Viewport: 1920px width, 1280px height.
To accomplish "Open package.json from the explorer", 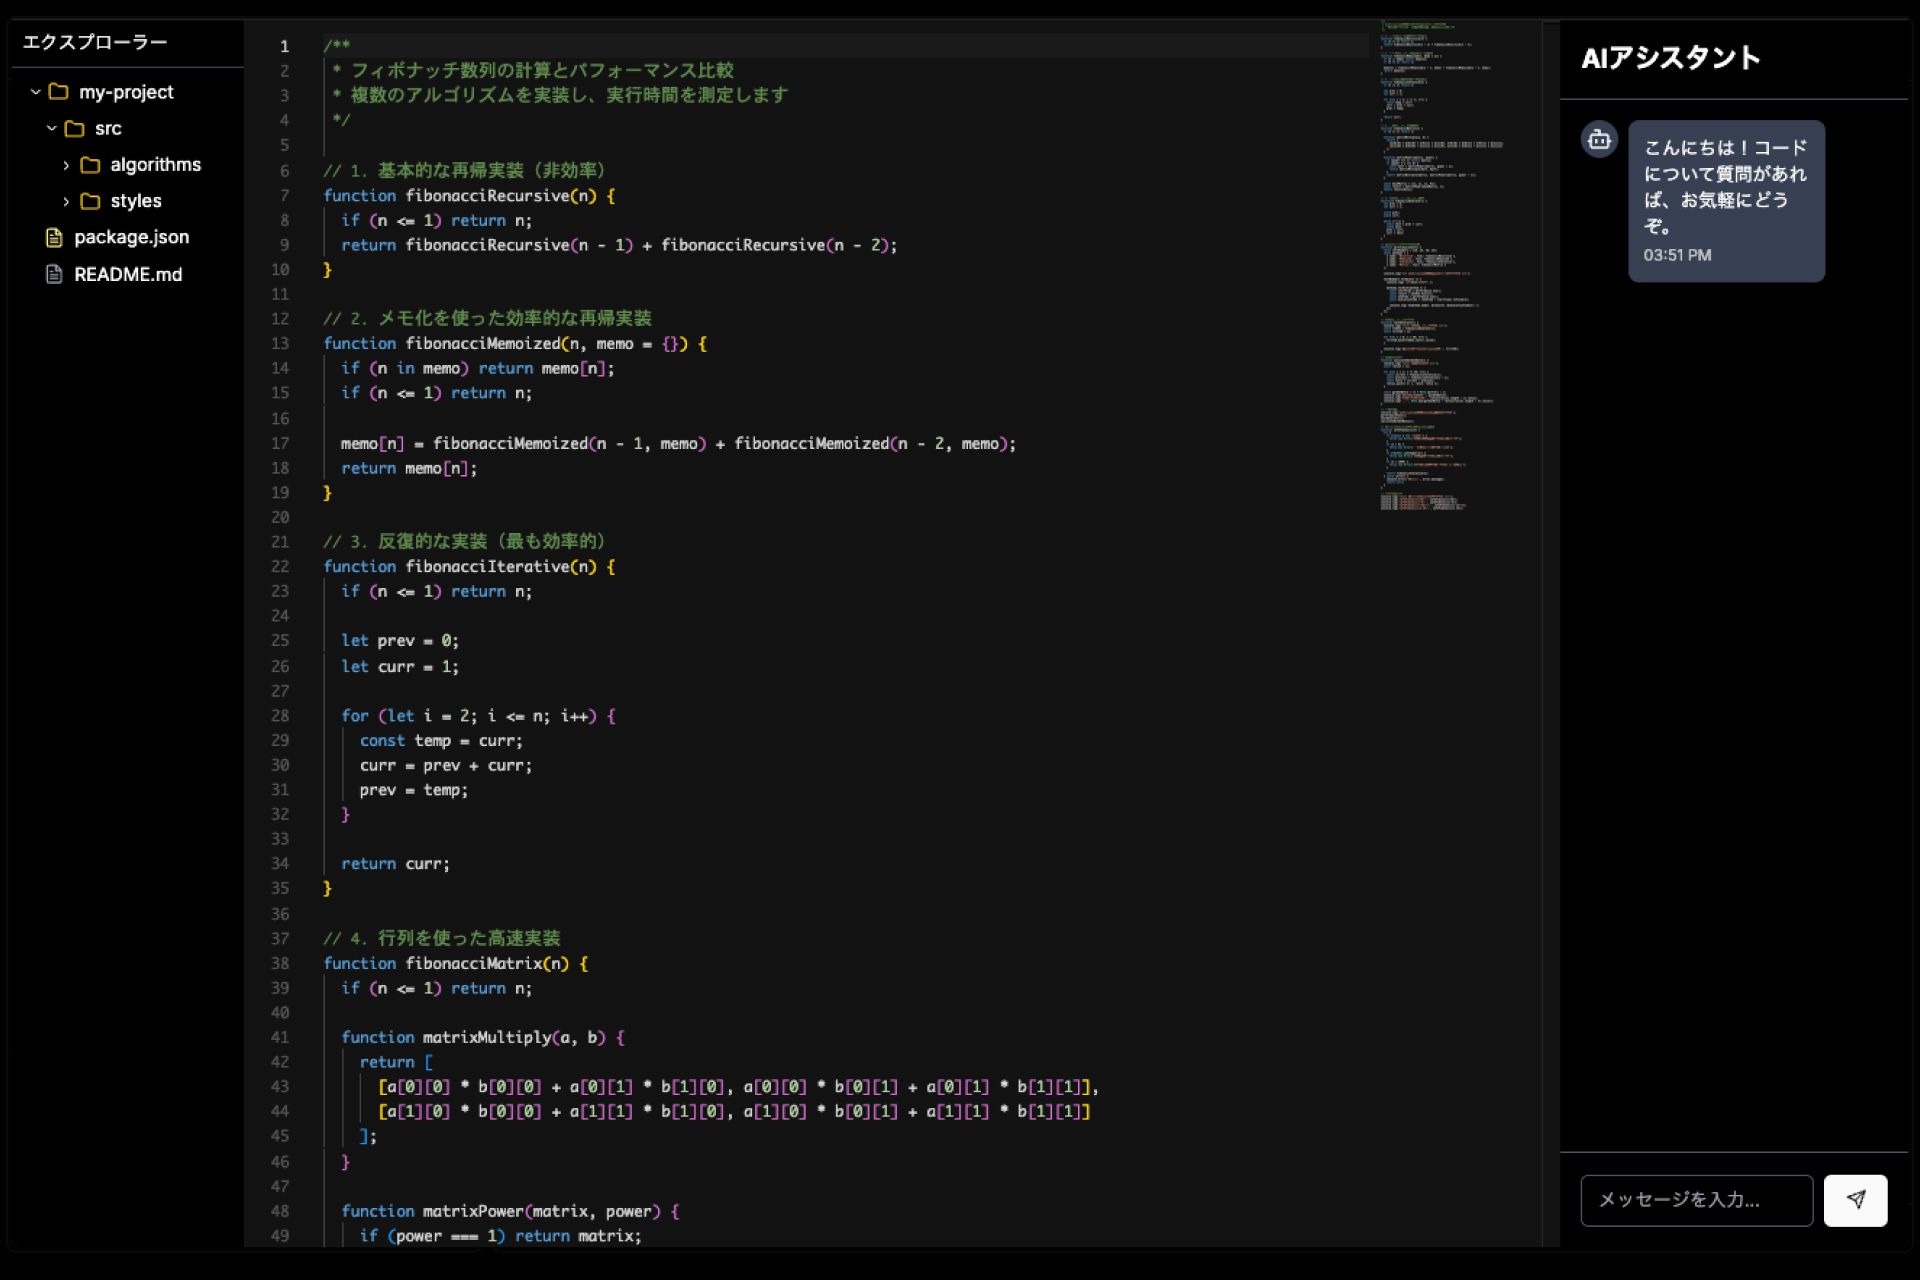I will pyautogui.click(x=131, y=237).
